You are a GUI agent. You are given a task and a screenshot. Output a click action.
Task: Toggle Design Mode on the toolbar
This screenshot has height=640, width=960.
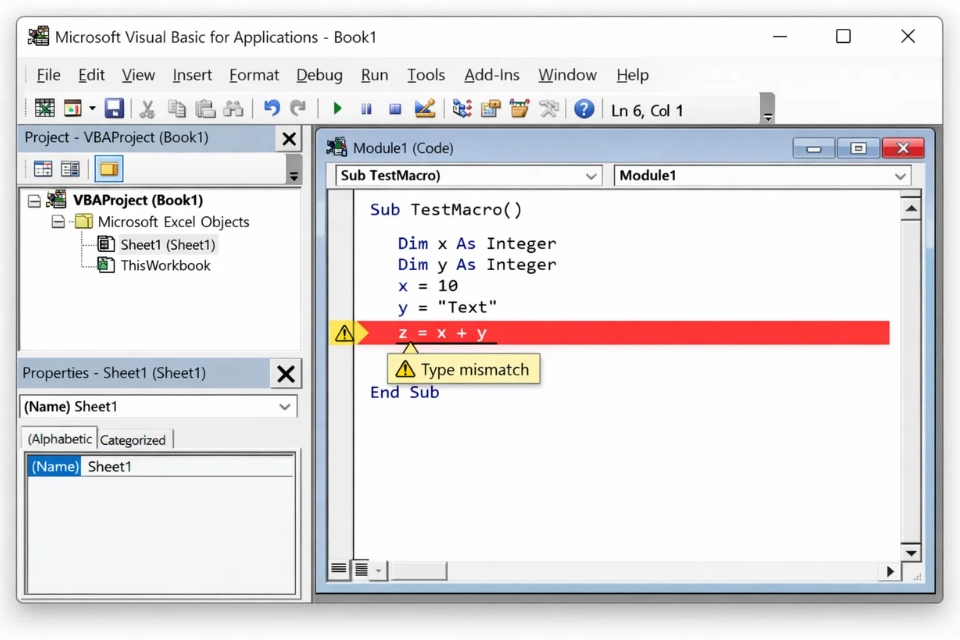(x=423, y=108)
